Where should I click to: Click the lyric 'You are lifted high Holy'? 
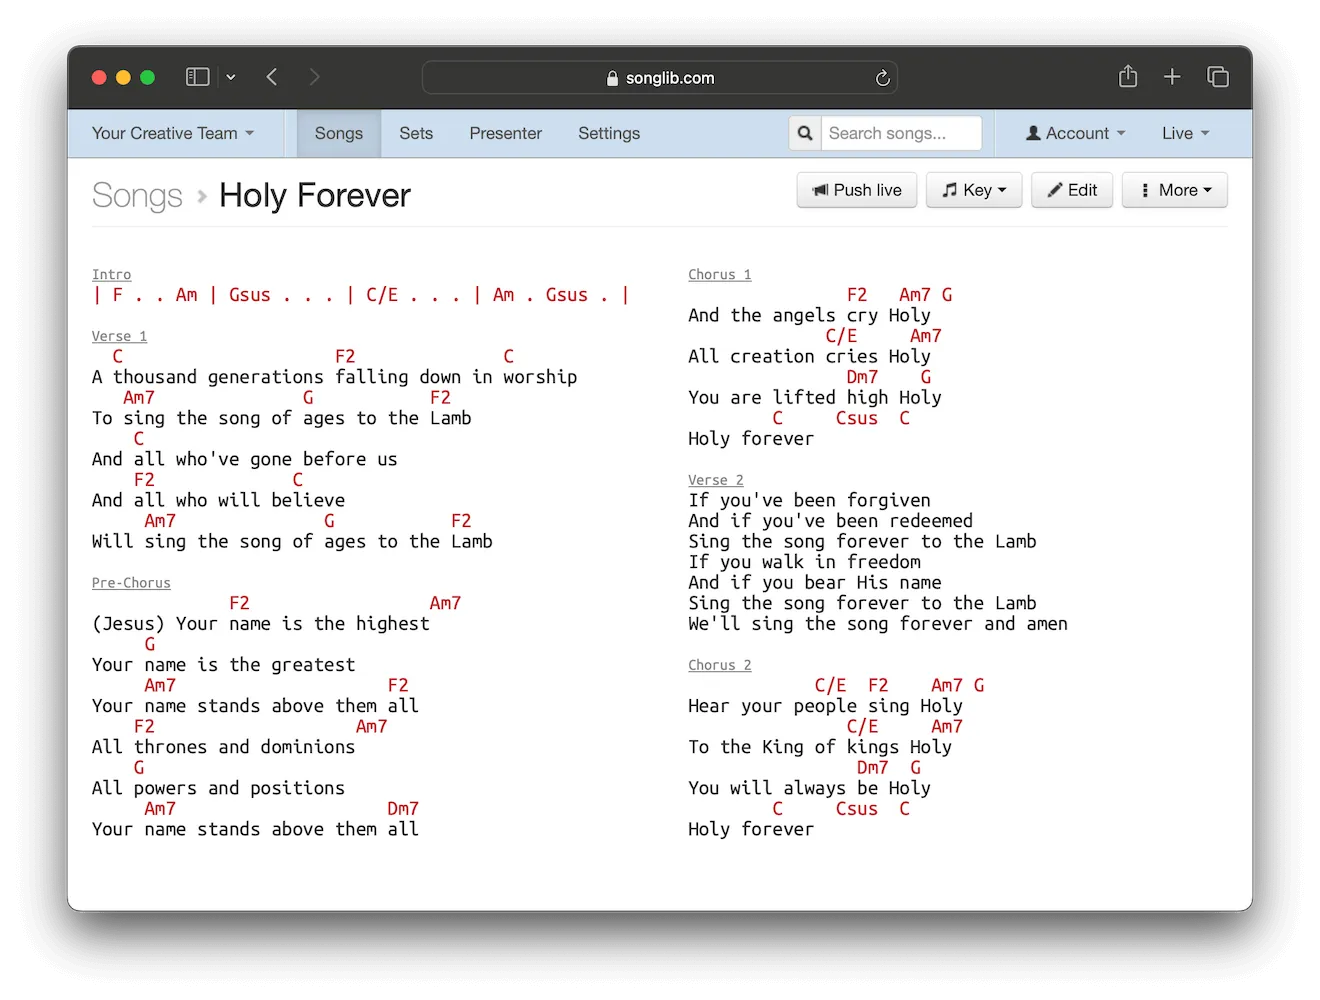click(814, 397)
